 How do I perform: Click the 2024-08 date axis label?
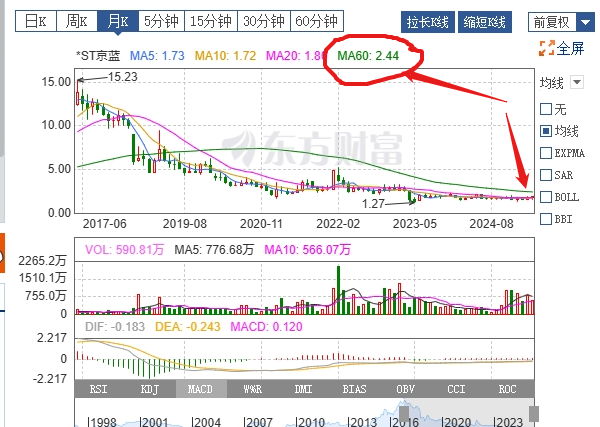(x=491, y=224)
